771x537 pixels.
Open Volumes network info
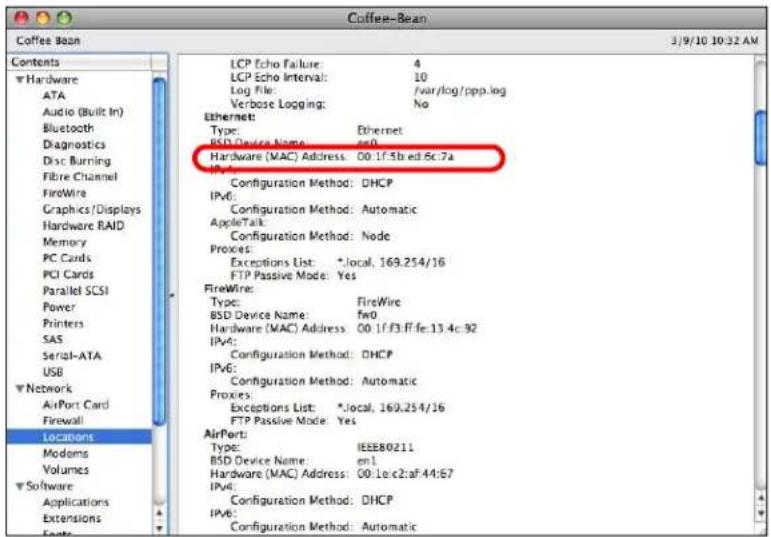click(x=66, y=470)
